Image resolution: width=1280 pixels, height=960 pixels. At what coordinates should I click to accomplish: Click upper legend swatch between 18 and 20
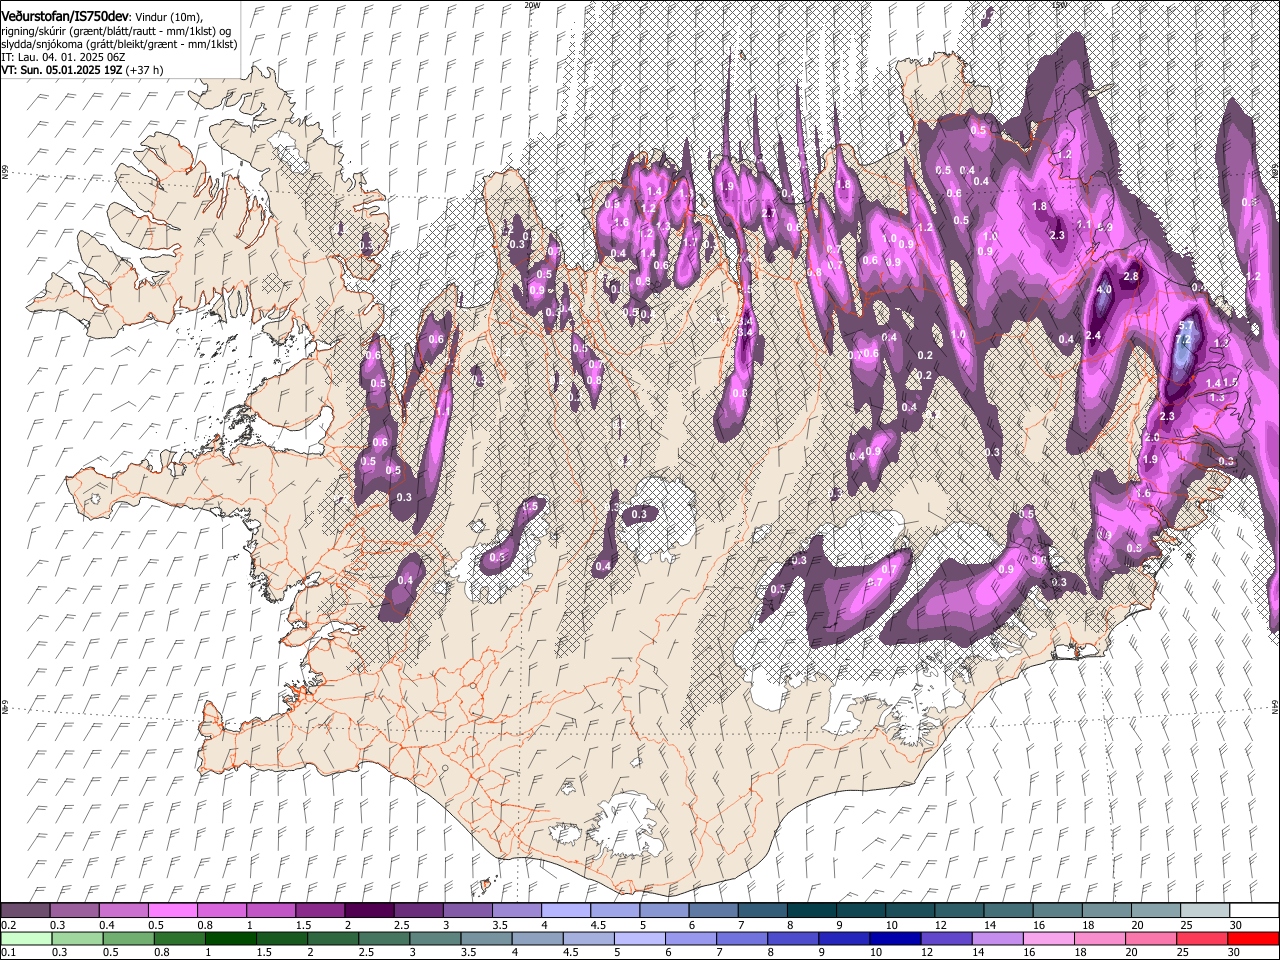pos(1105,911)
